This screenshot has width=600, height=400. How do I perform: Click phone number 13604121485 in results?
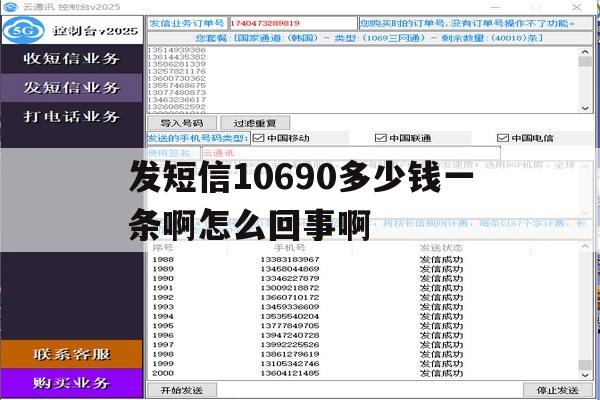pos(290,373)
